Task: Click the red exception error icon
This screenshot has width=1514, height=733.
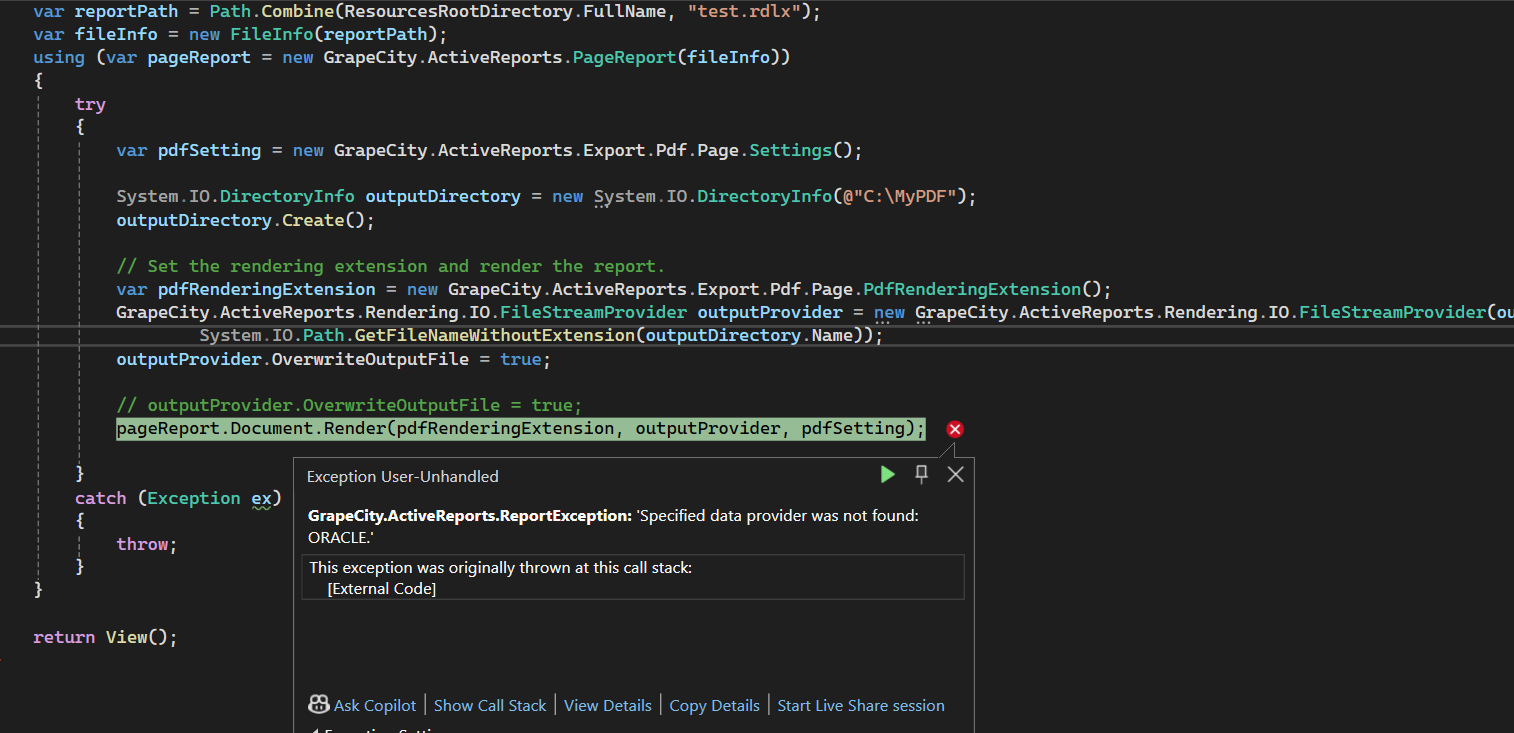Action: click(955, 429)
